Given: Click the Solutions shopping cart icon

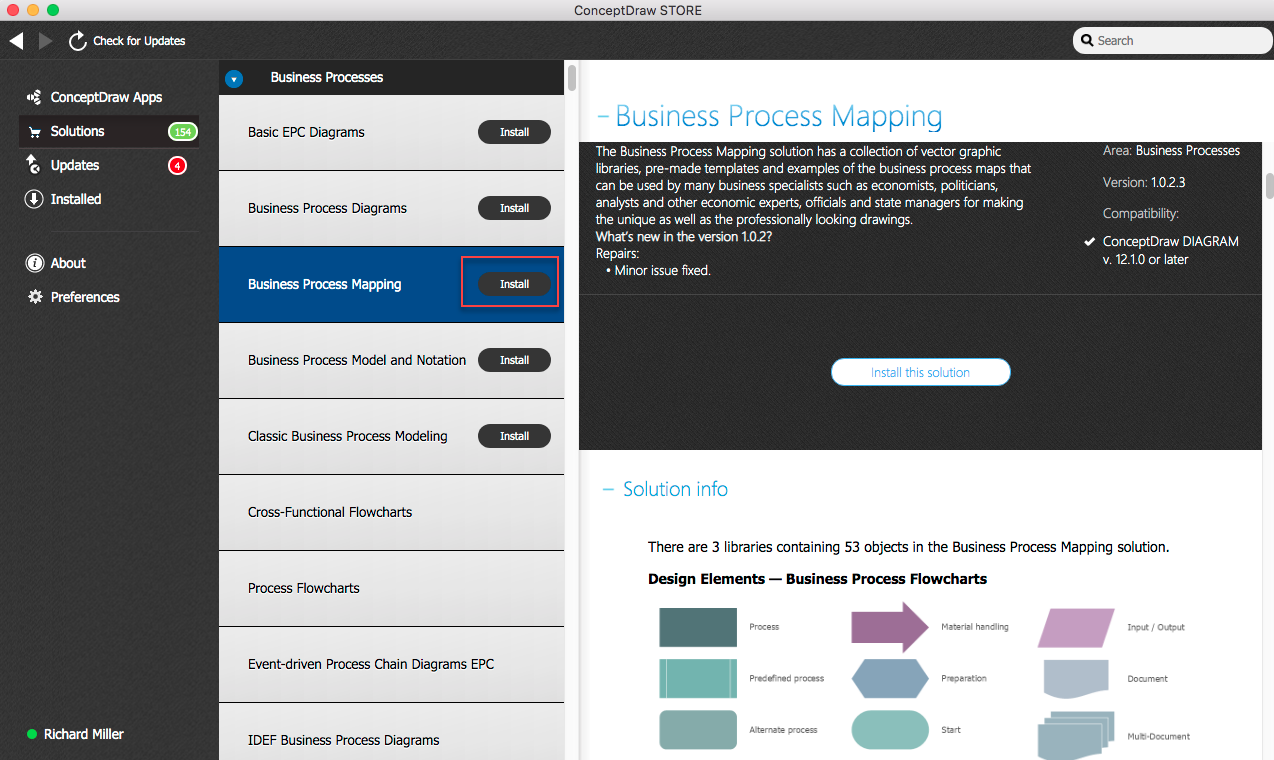Looking at the screenshot, I should pyautogui.click(x=34, y=132).
